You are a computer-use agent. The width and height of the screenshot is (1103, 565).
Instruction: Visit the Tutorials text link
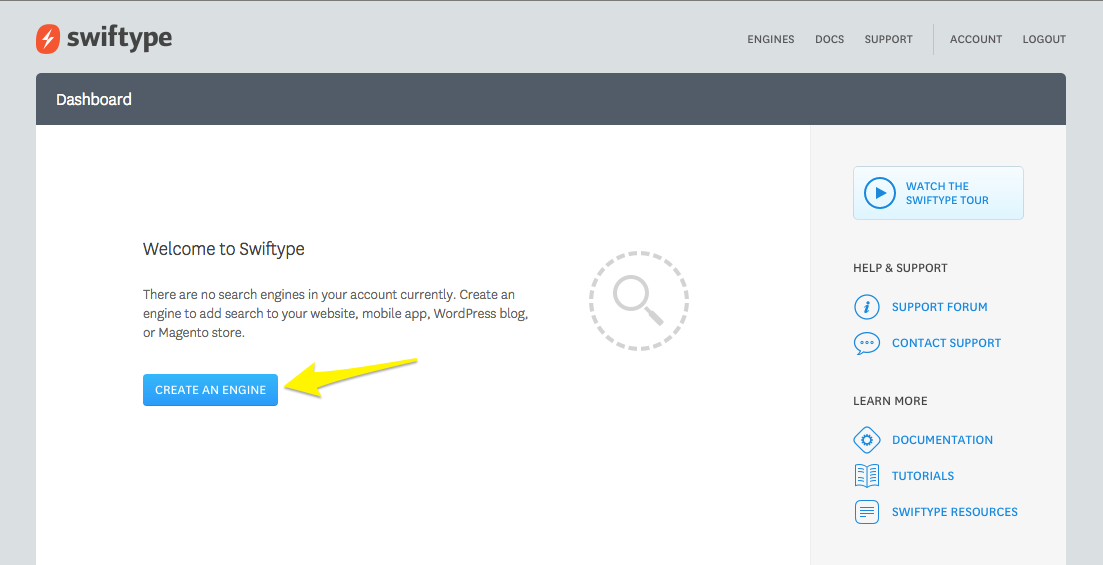[922, 476]
